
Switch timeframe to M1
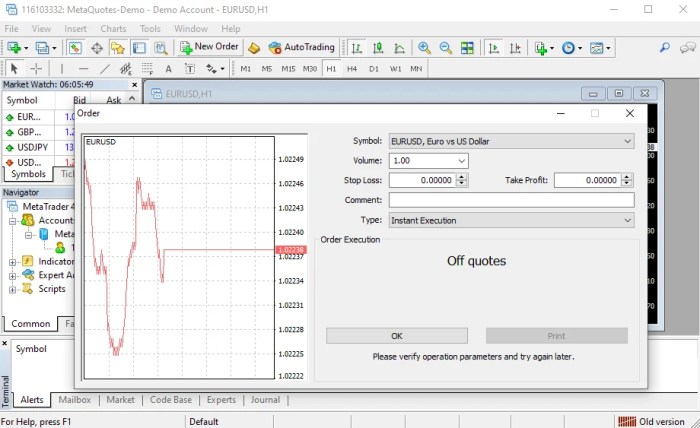pos(246,69)
